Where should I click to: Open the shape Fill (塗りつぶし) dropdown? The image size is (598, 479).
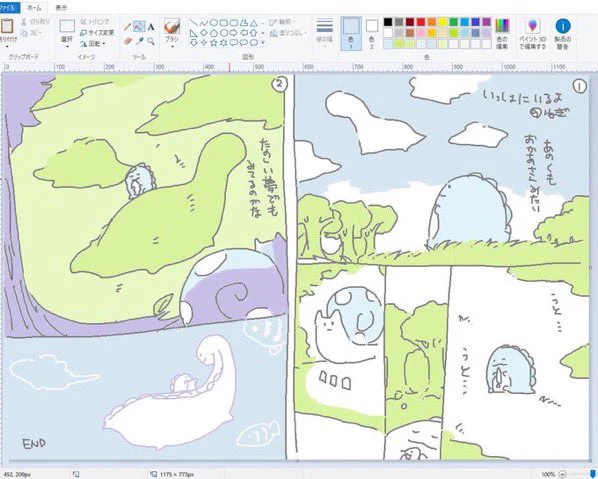coord(288,34)
